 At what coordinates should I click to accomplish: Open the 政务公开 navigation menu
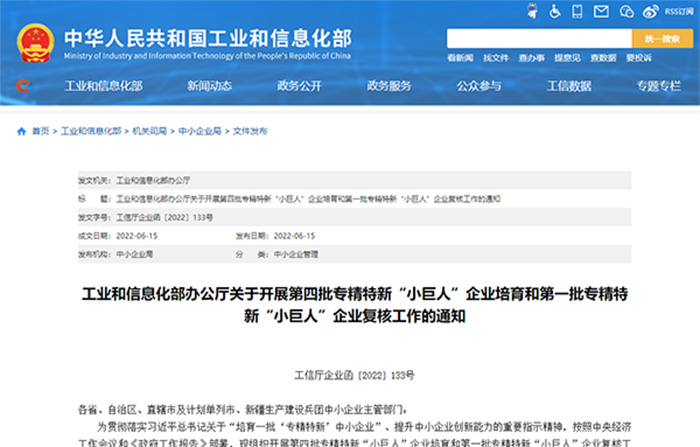pyautogui.click(x=299, y=86)
